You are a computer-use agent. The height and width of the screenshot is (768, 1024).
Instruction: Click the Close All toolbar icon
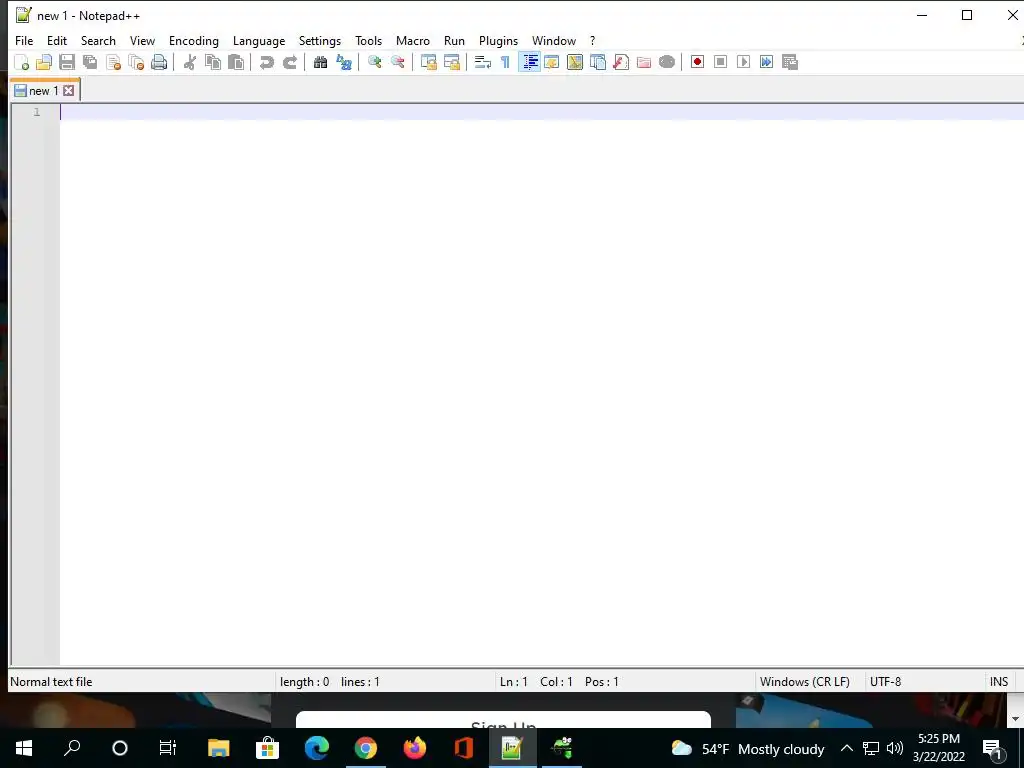pyautogui.click(x=136, y=62)
